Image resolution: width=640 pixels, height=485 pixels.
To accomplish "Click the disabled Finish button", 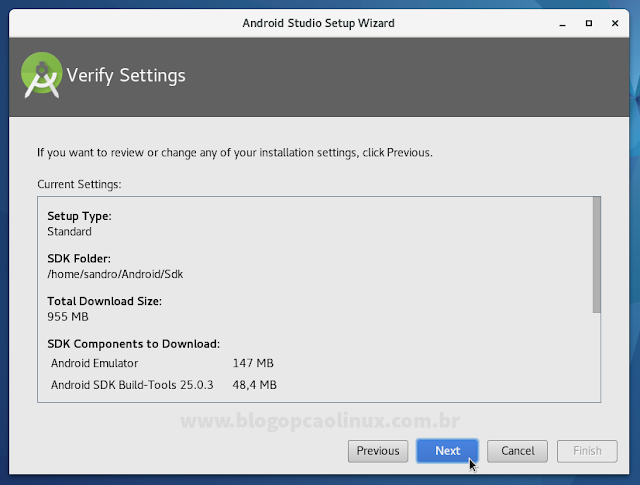I will pos(587,451).
